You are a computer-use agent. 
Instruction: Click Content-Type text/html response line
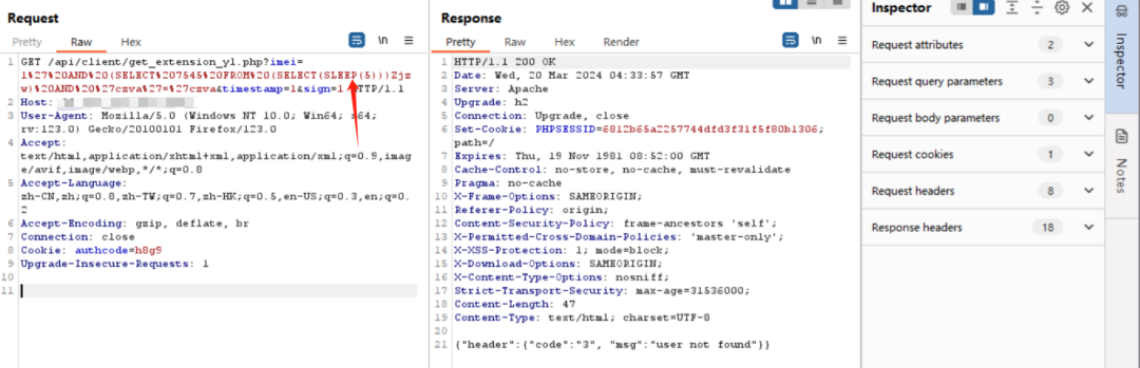pyautogui.click(x=582, y=318)
